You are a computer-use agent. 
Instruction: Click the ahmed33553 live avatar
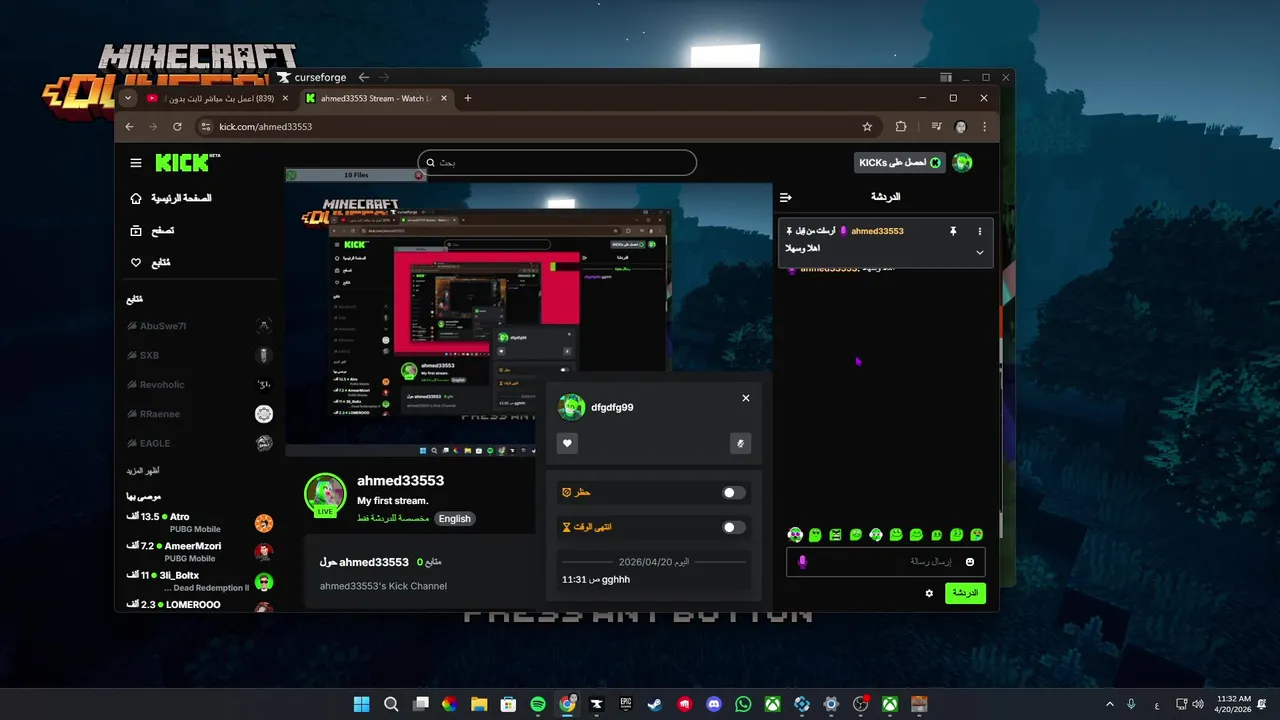click(x=325, y=495)
